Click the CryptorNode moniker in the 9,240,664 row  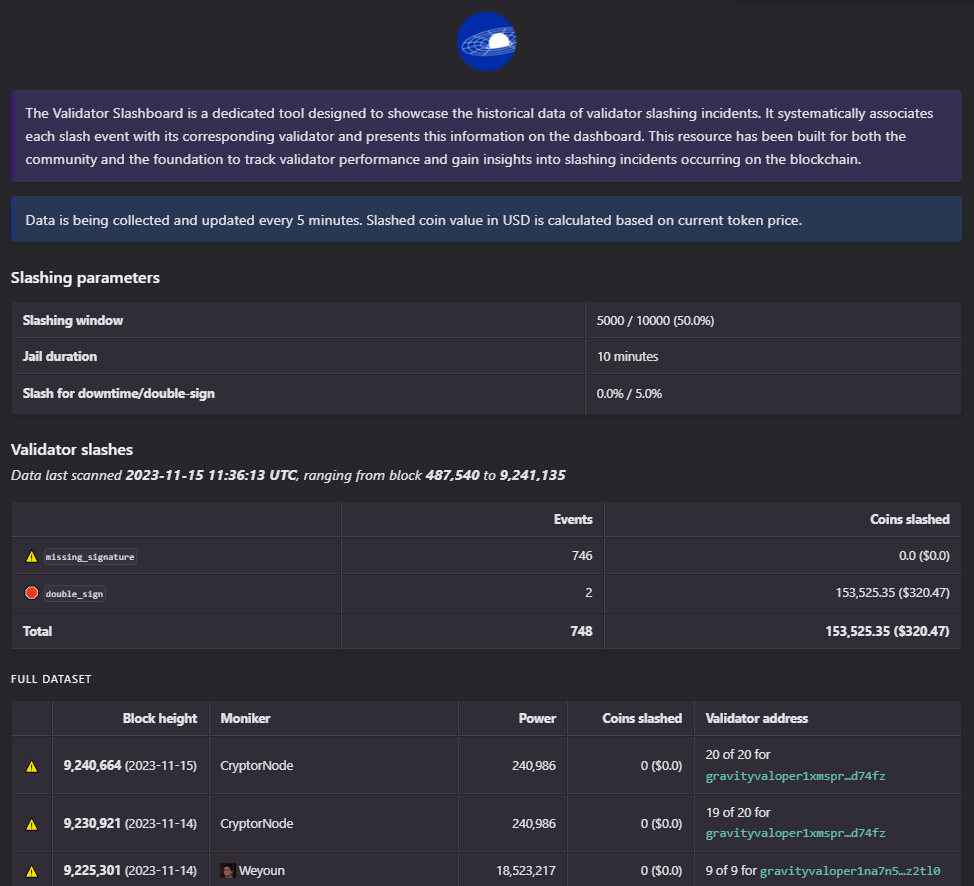tap(257, 765)
